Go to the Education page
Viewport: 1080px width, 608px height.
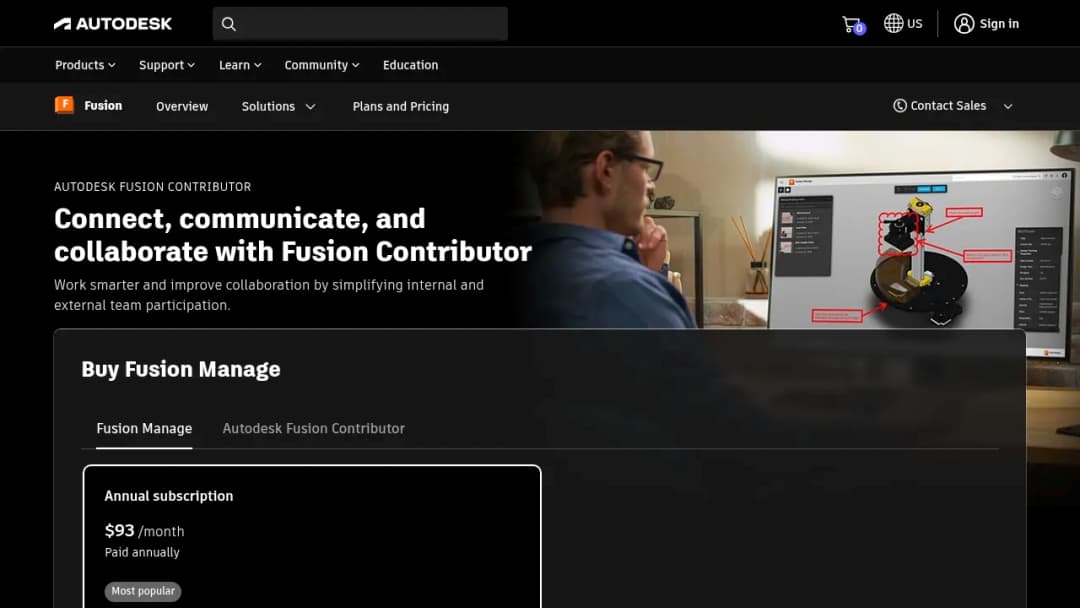click(411, 65)
